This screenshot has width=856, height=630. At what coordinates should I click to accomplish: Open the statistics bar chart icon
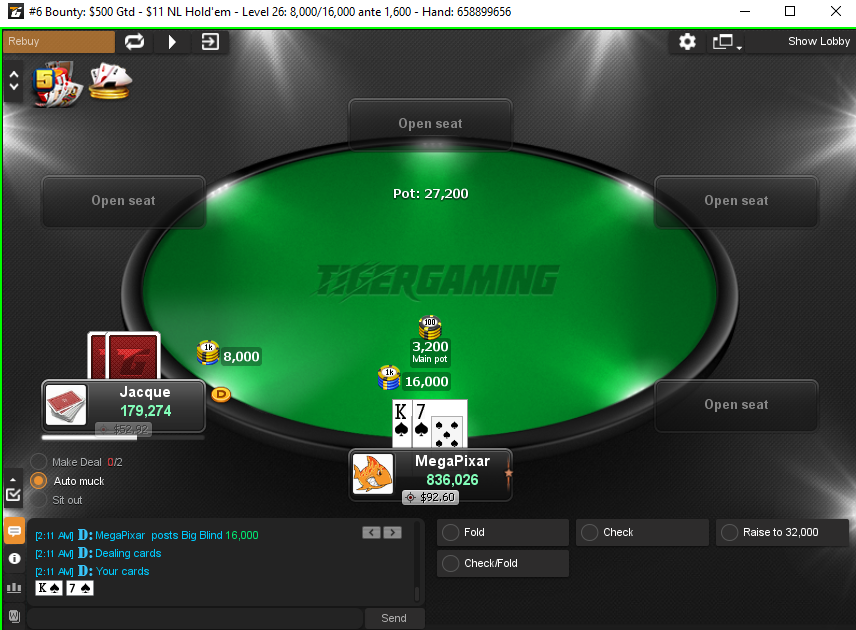(x=14, y=587)
